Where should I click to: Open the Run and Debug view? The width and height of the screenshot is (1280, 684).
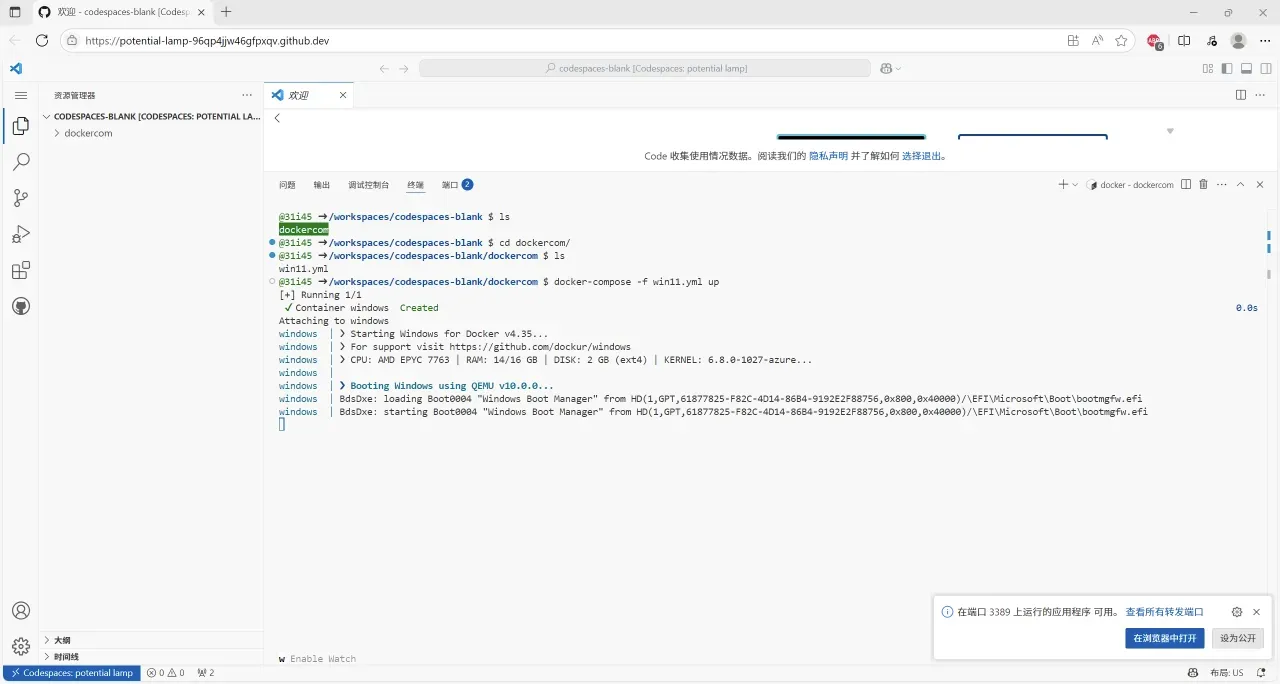click(21, 234)
